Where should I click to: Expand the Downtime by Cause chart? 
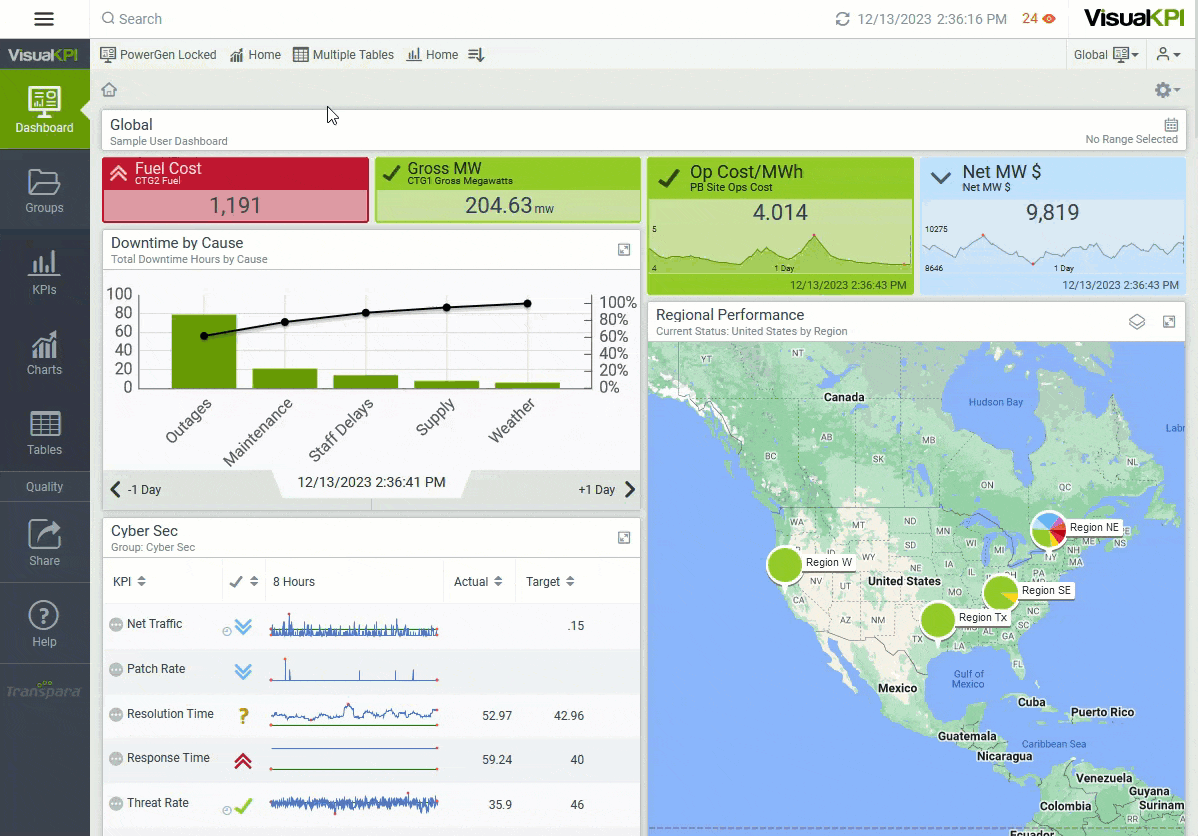tap(624, 250)
